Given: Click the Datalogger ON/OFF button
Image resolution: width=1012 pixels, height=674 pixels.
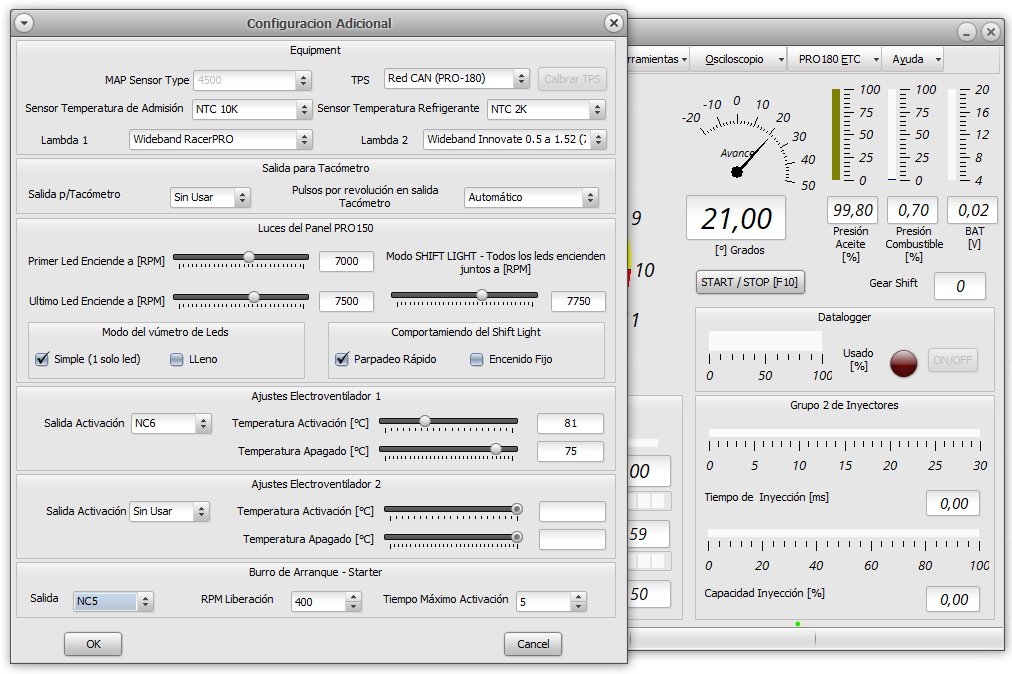Looking at the screenshot, I should pyautogui.click(x=953, y=360).
